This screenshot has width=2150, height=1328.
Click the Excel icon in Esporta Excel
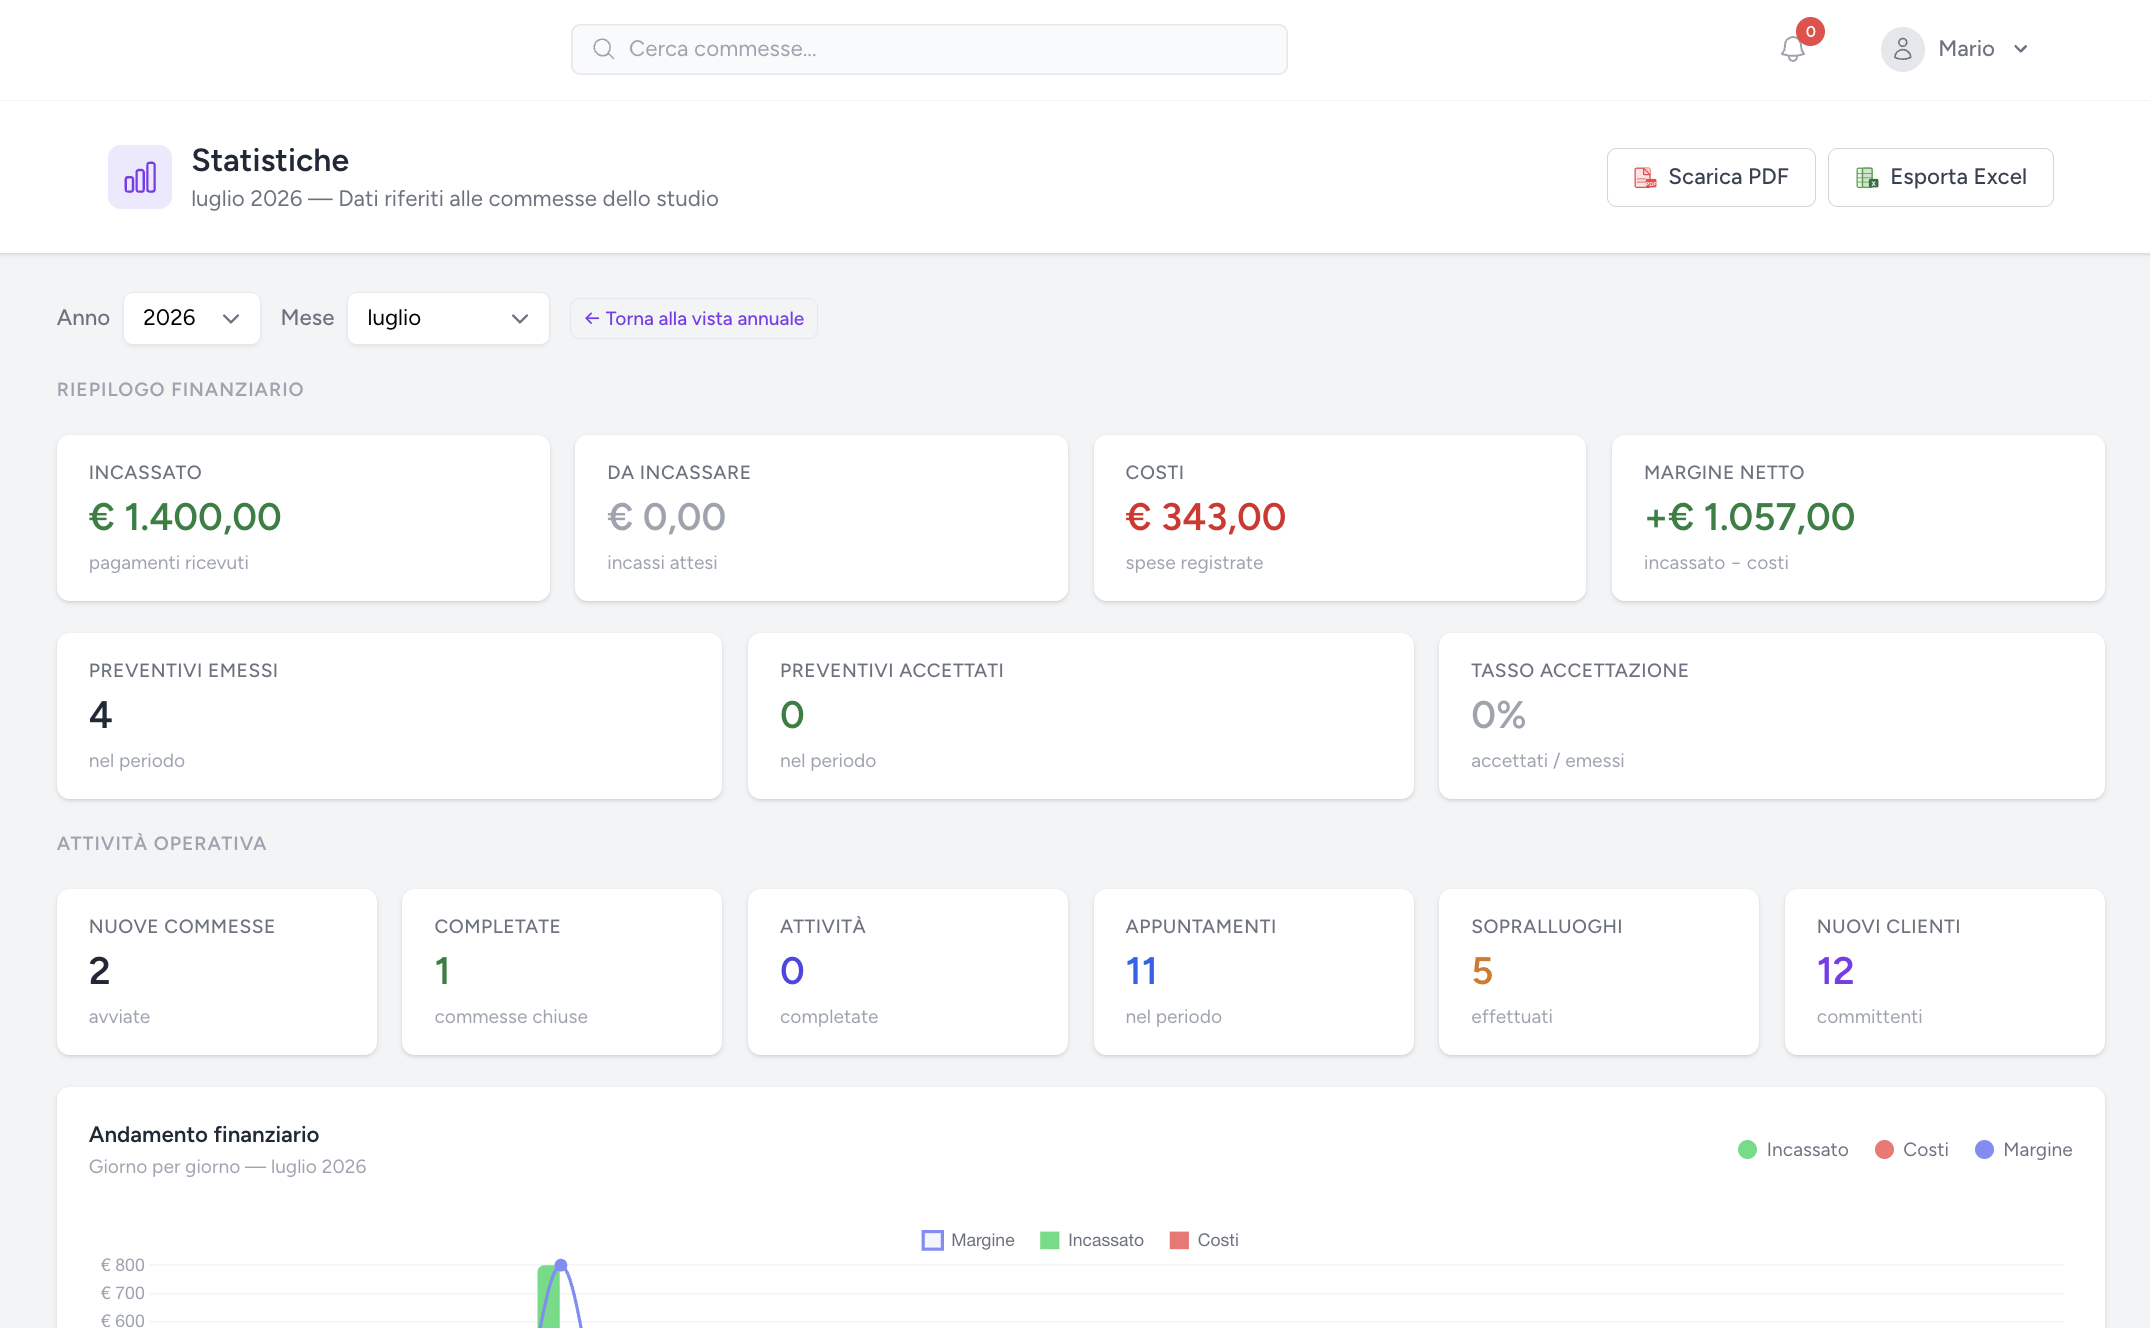1867,177
